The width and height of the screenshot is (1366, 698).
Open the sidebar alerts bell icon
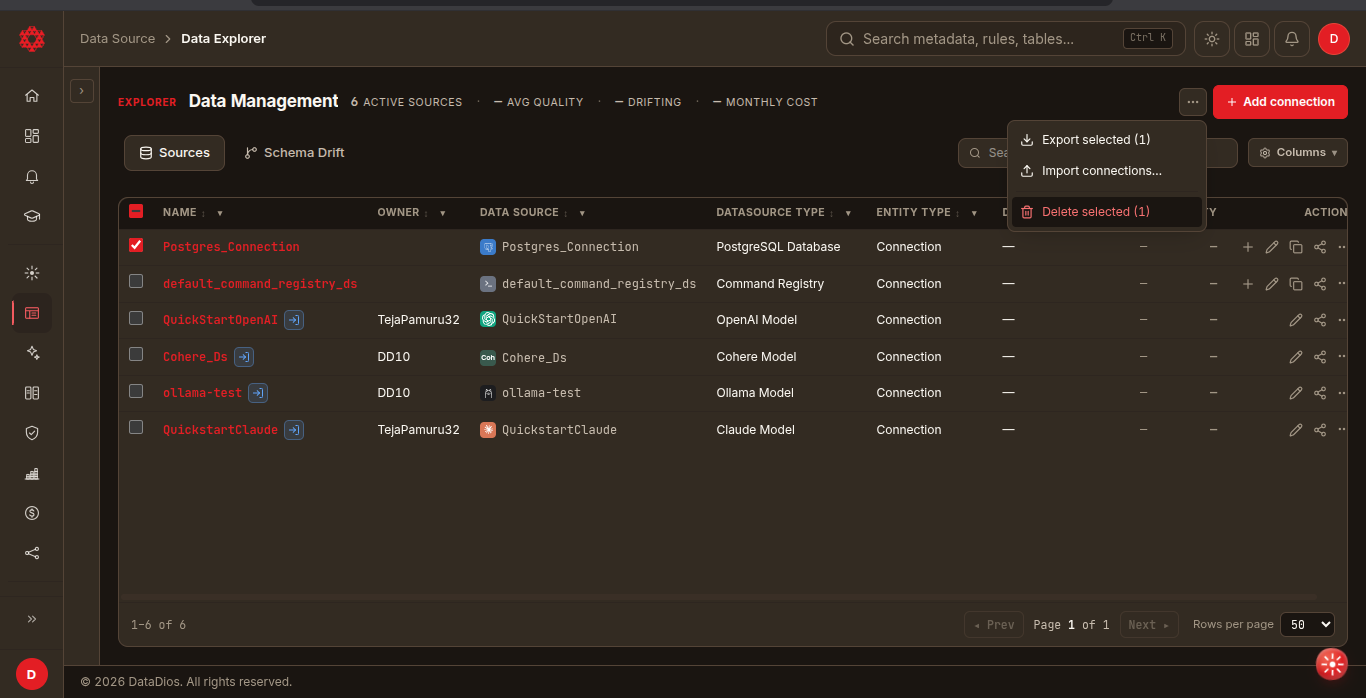click(32, 176)
